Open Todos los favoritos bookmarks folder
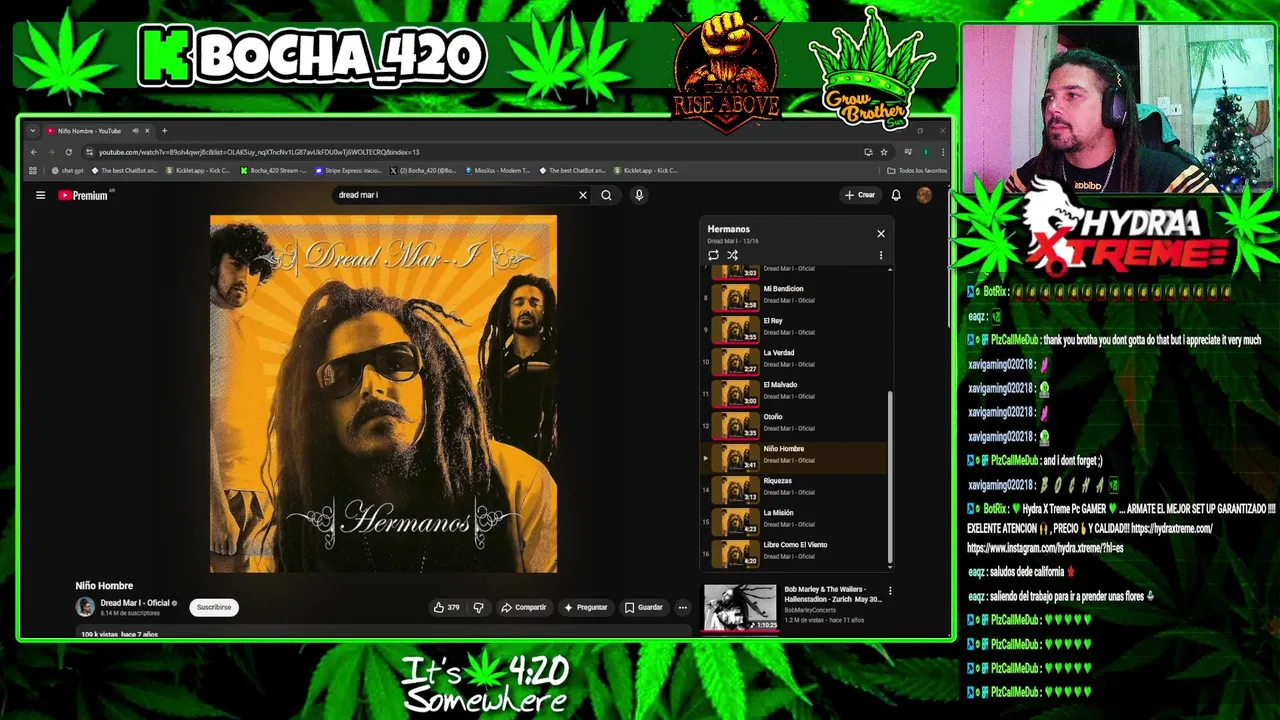Screen dimensions: 1280x720 pyautogui.click(x=917, y=170)
